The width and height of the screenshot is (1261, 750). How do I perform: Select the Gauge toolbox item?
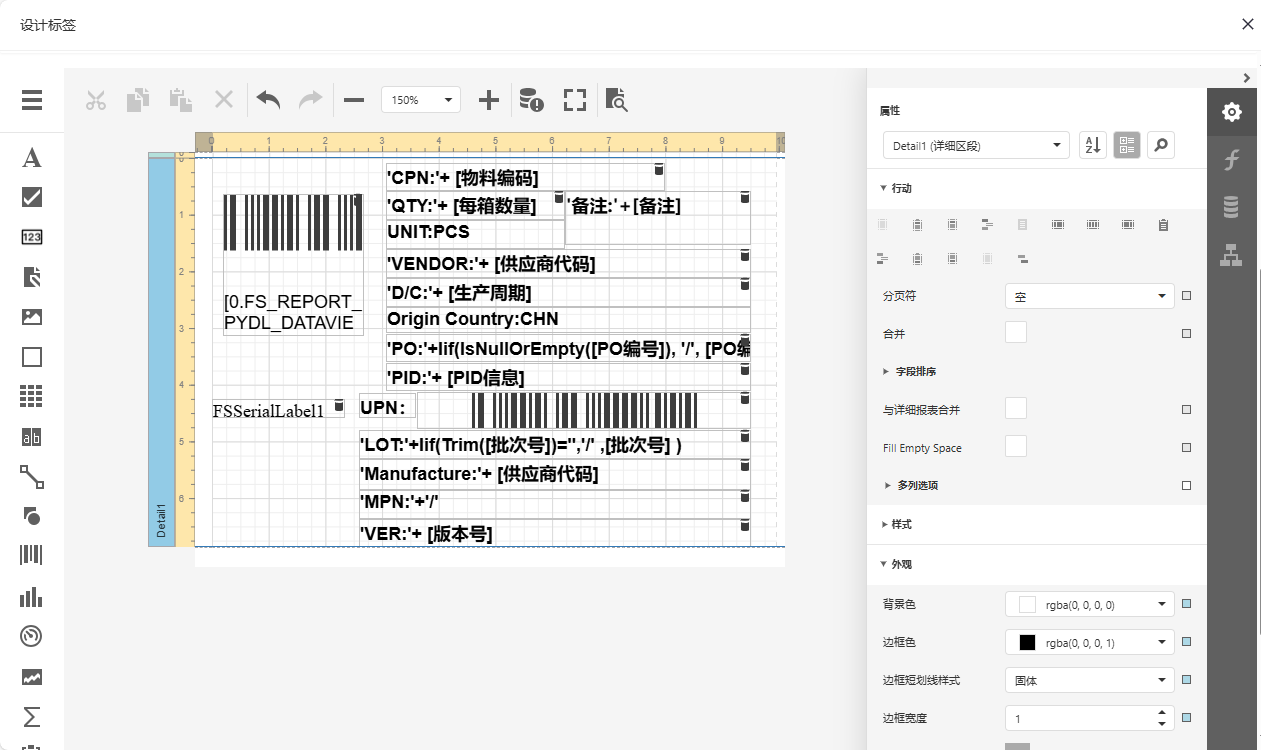pos(32,637)
